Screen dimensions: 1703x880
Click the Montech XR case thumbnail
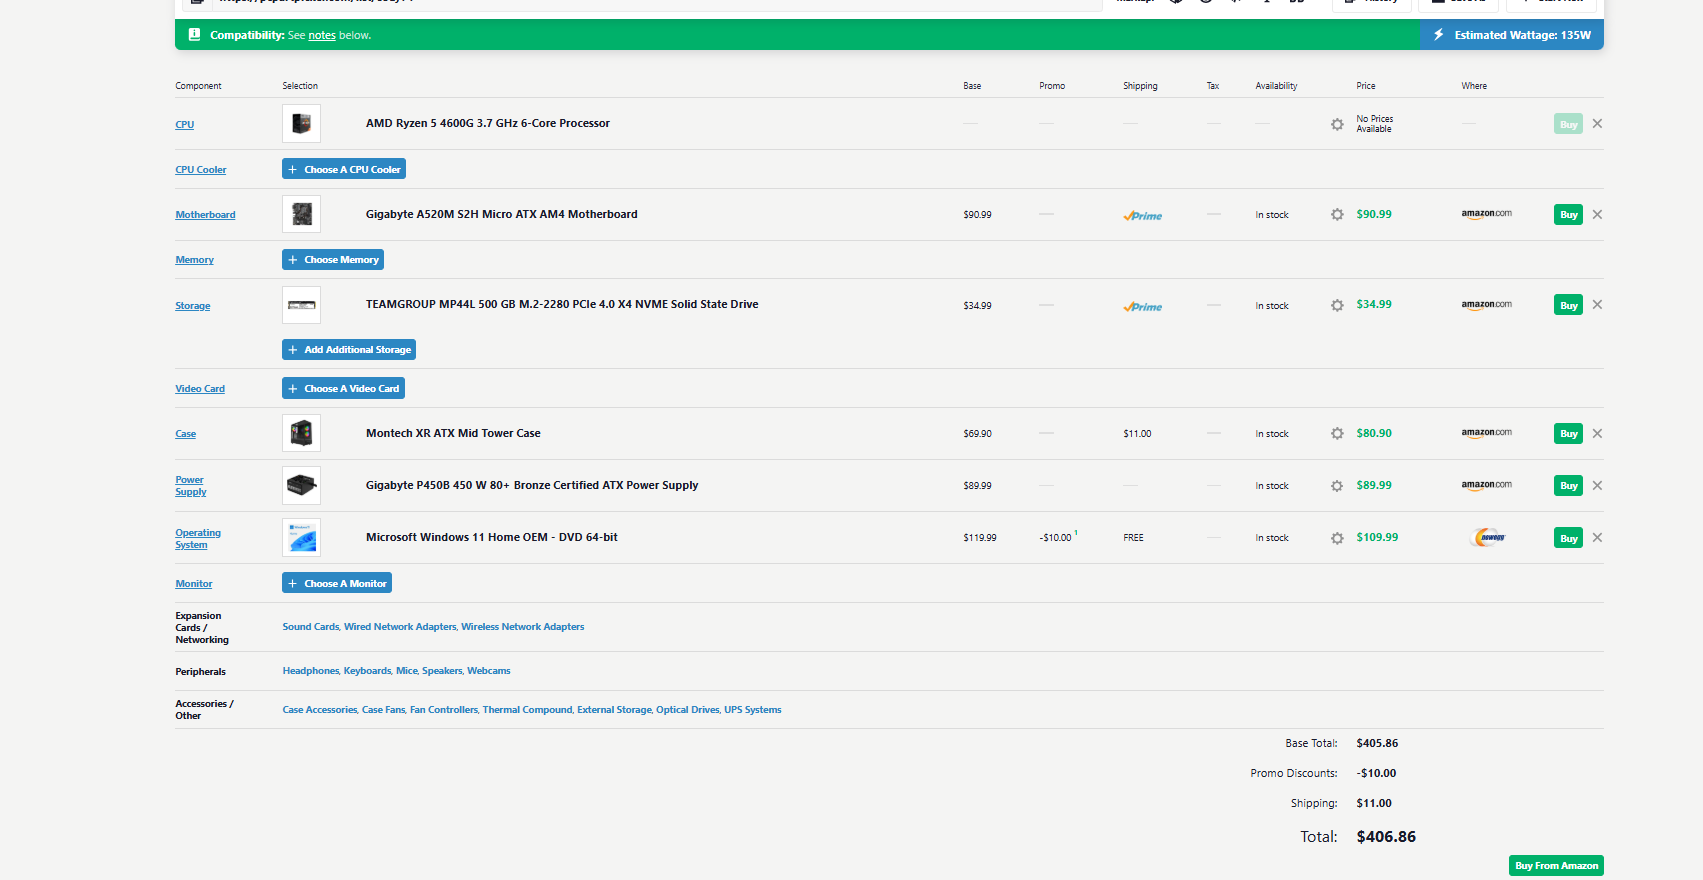[x=301, y=433]
